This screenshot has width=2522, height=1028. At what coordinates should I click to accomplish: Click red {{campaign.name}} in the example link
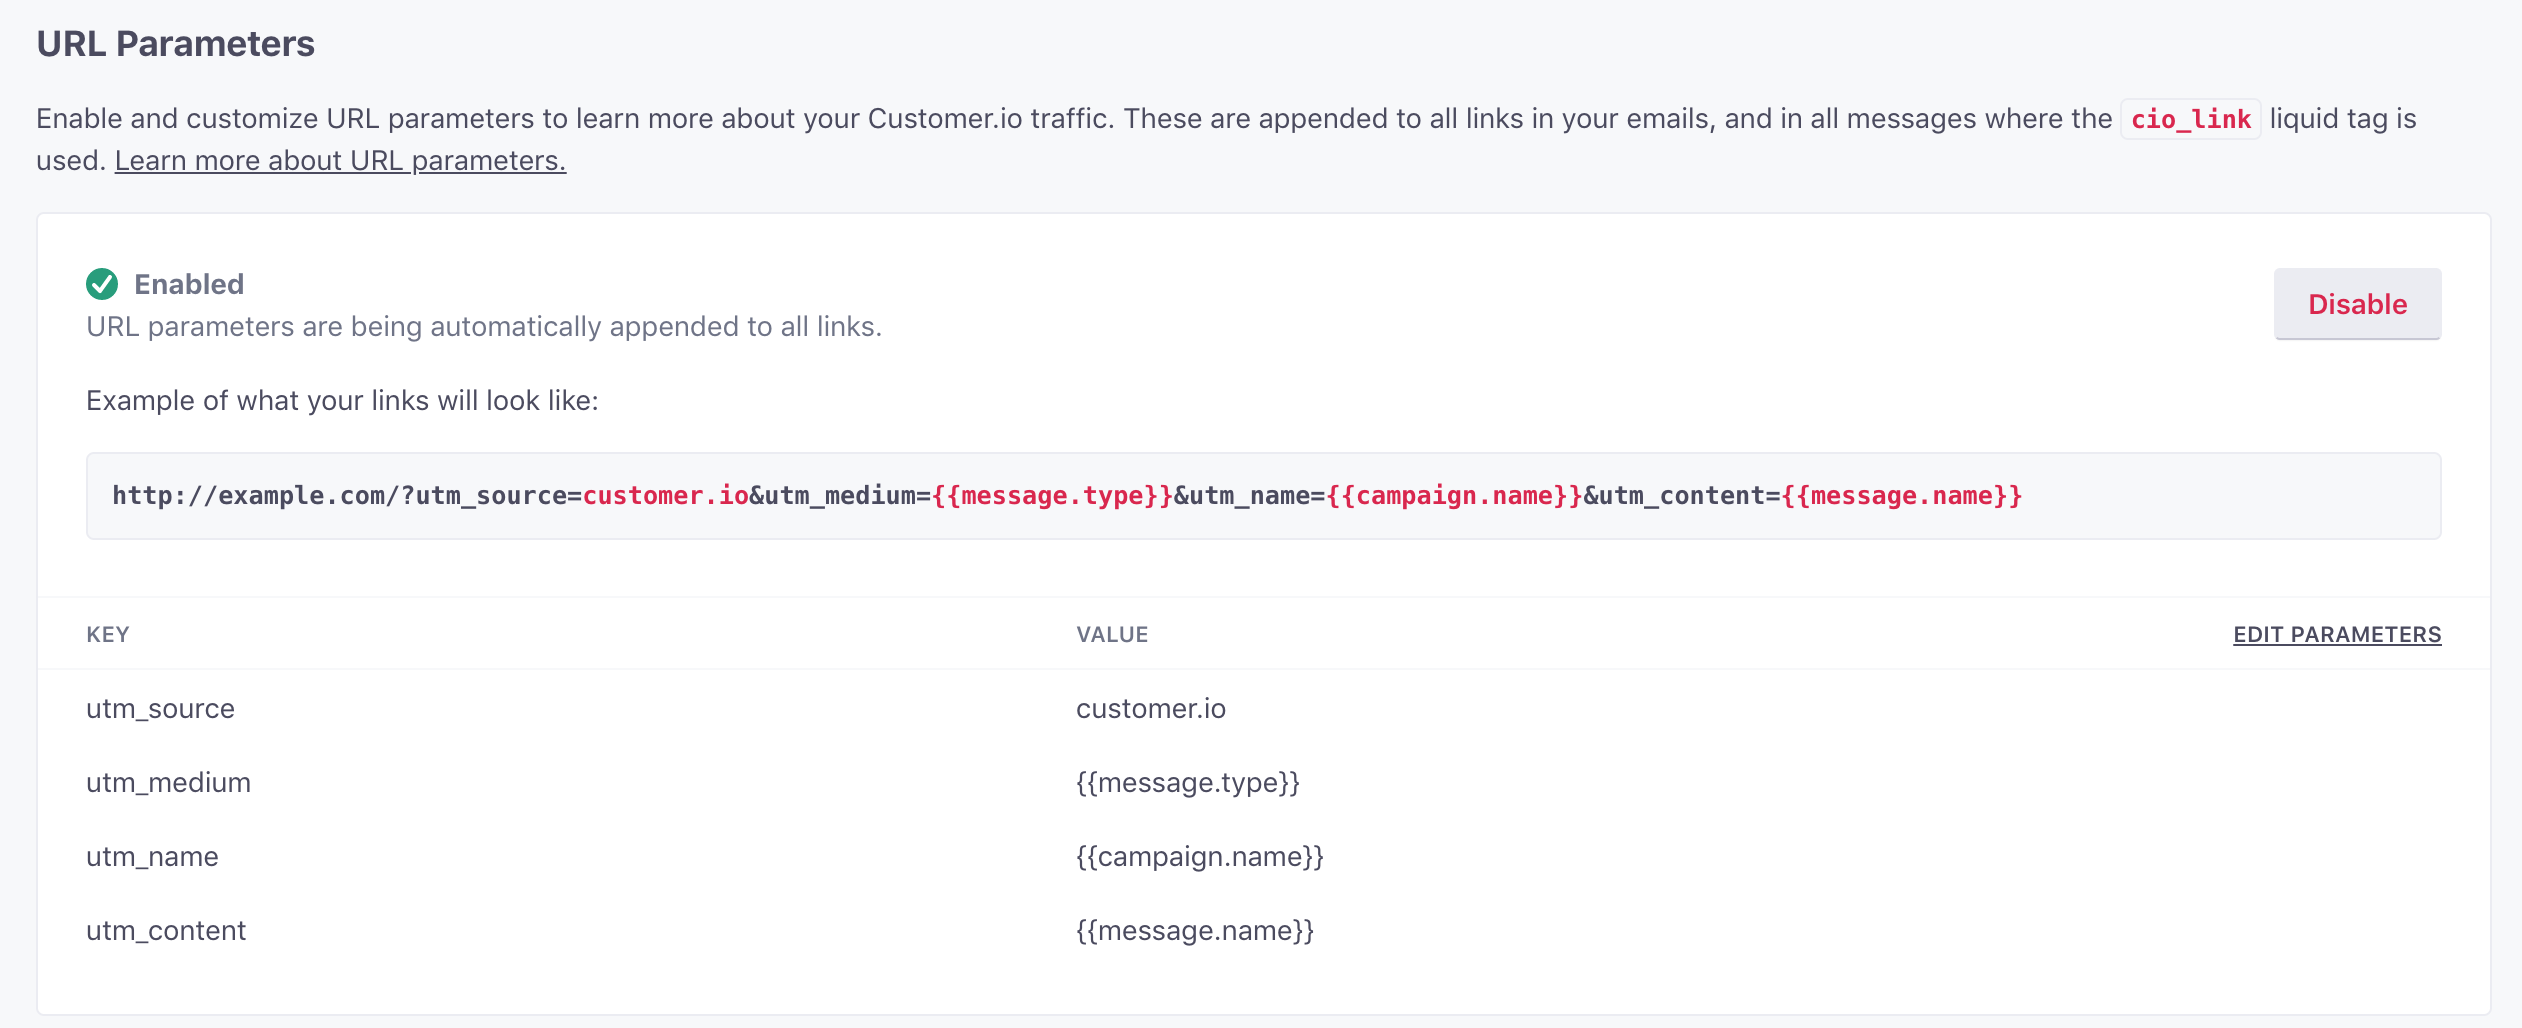click(1454, 496)
